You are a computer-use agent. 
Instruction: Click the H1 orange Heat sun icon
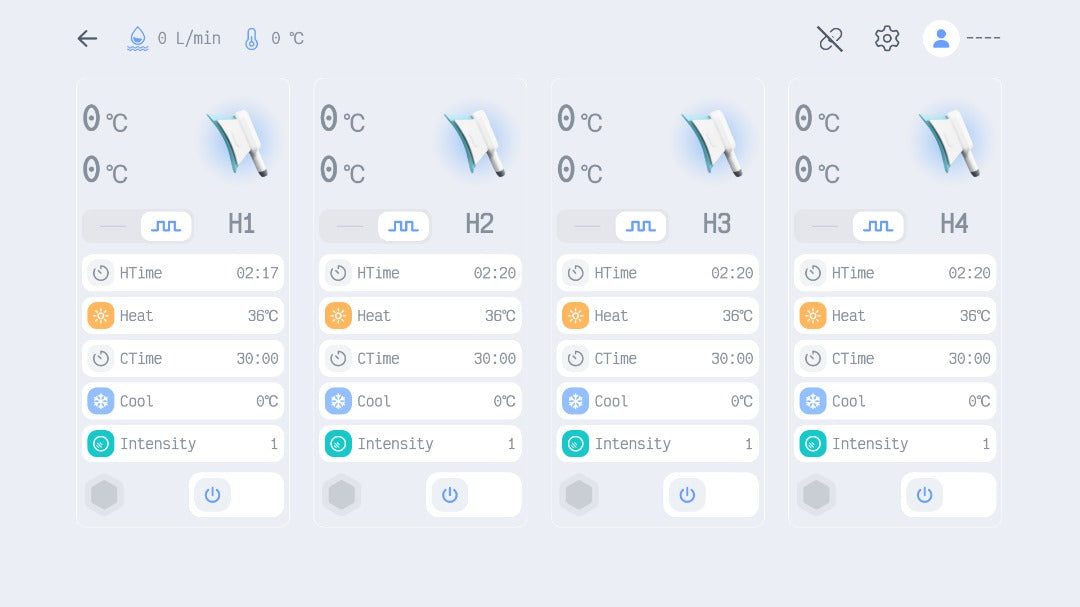tap(101, 316)
